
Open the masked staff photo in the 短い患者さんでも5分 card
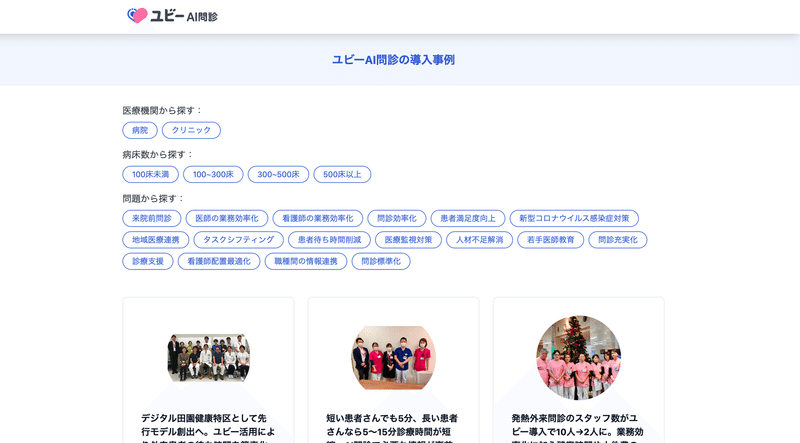[x=393, y=358]
